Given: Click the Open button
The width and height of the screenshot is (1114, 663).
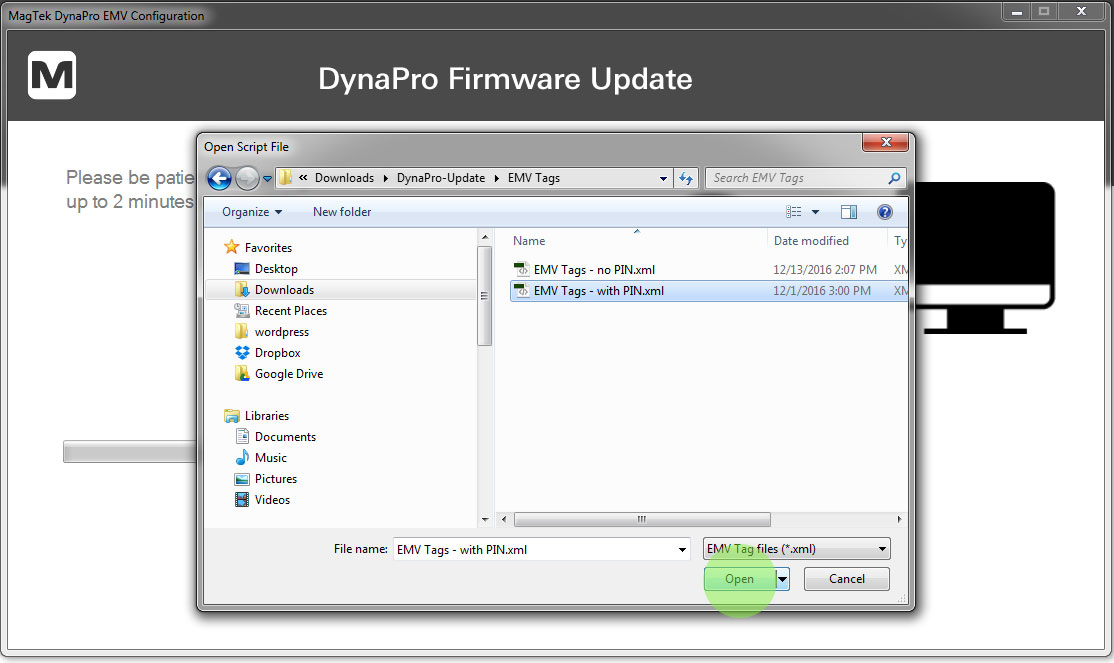Looking at the screenshot, I should click(x=739, y=579).
